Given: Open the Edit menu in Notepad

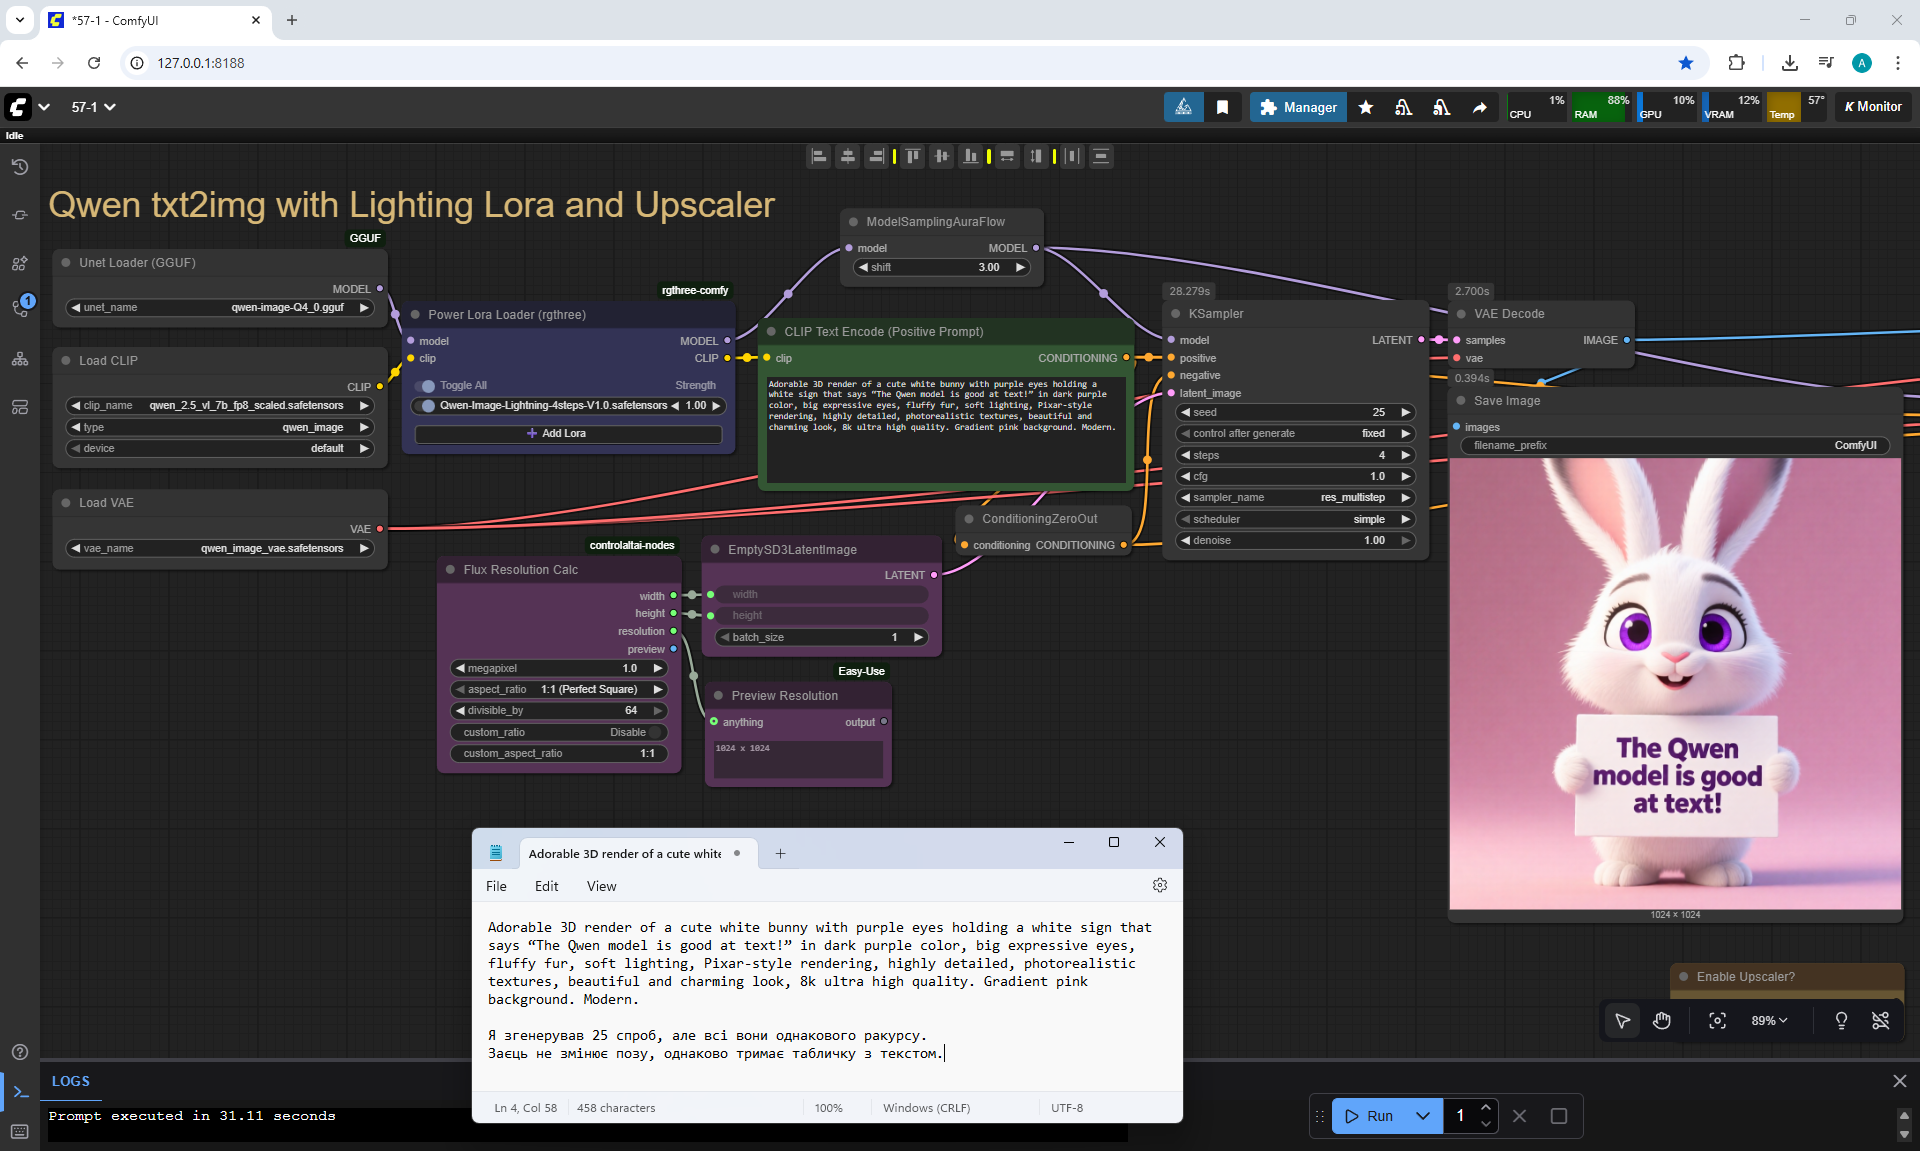Looking at the screenshot, I should (546, 886).
